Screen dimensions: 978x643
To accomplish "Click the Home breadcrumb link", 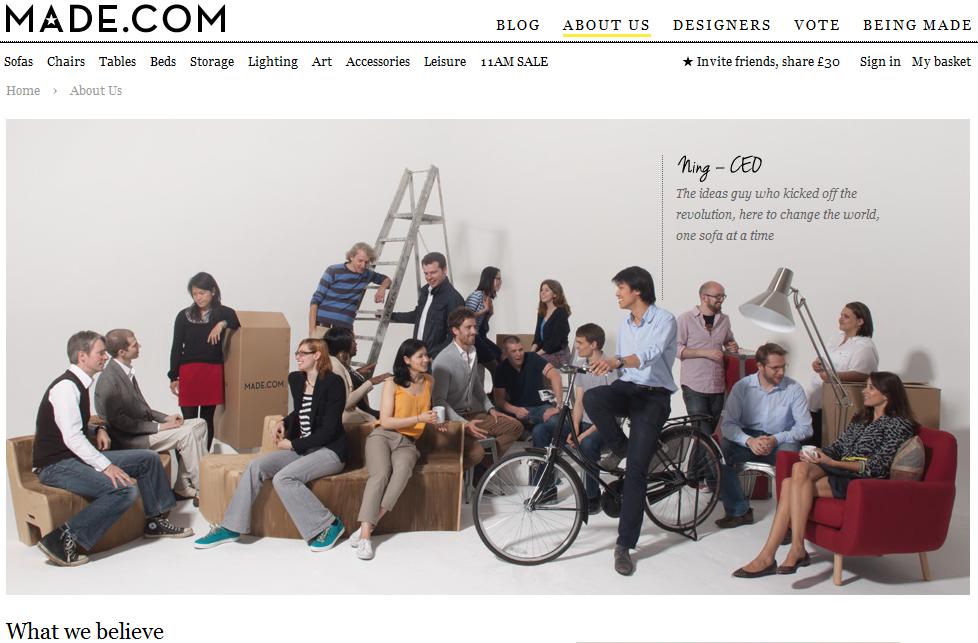I will click(23, 91).
